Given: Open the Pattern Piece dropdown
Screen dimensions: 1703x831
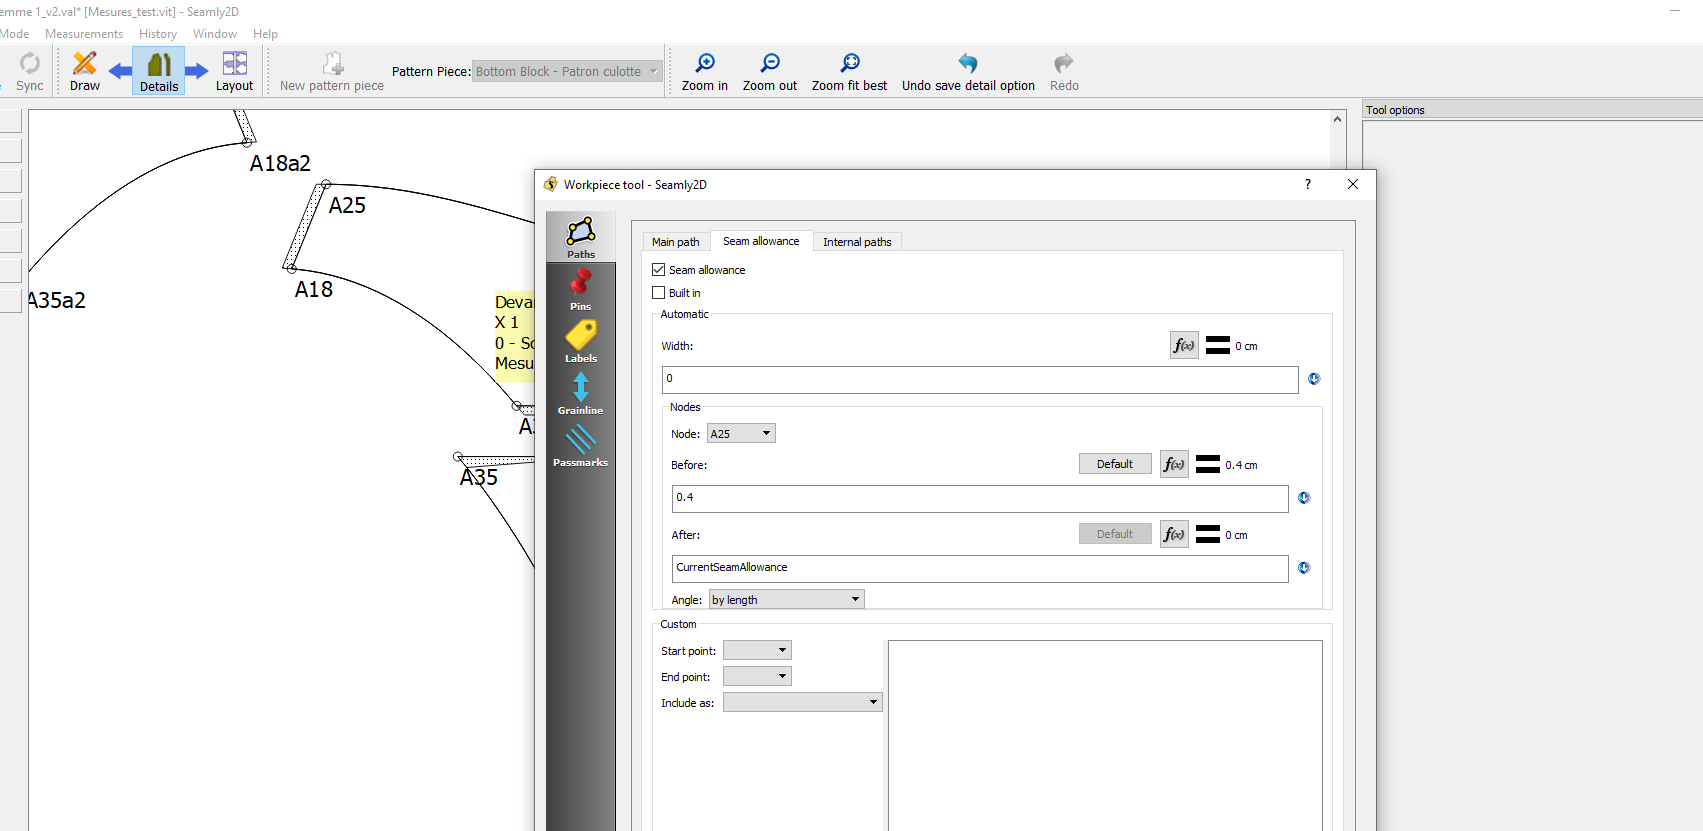Looking at the screenshot, I should click(x=567, y=72).
